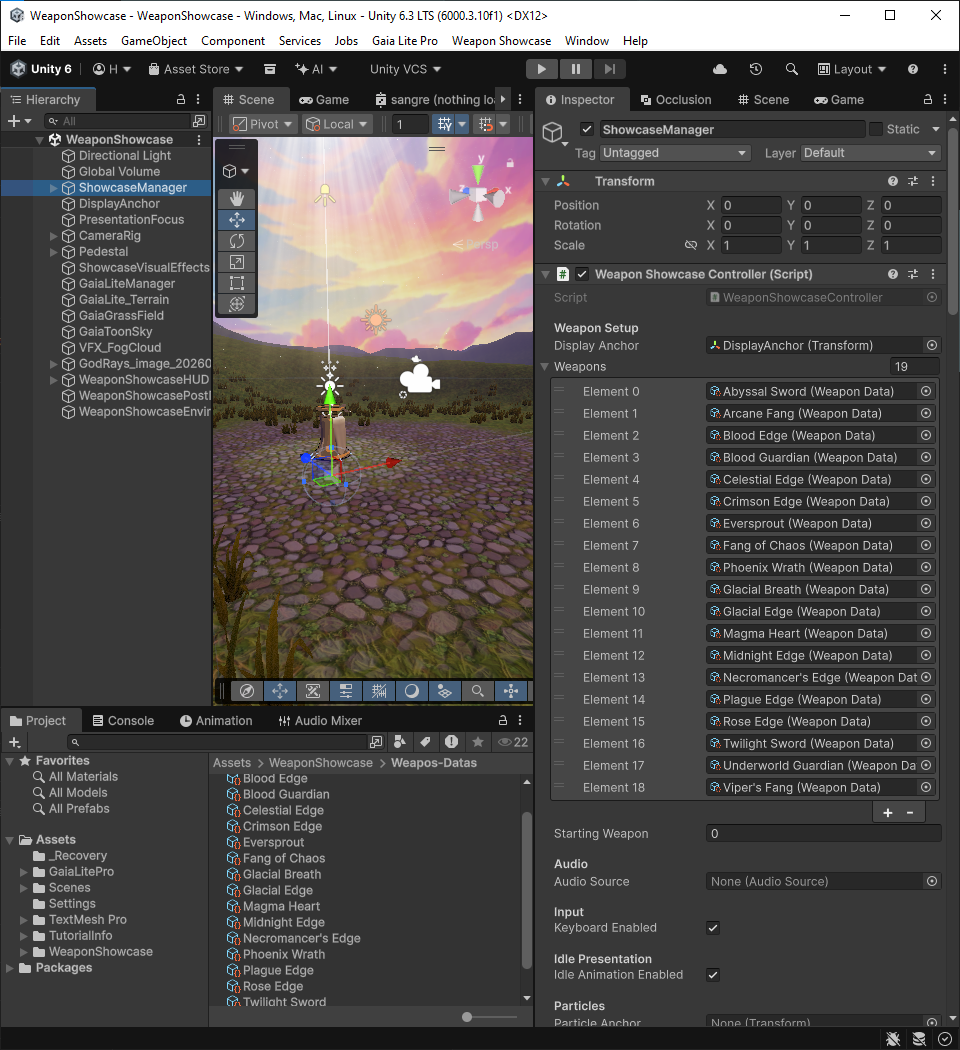Click the Pause button
This screenshot has width=960, height=1050.
pos(576,69)
